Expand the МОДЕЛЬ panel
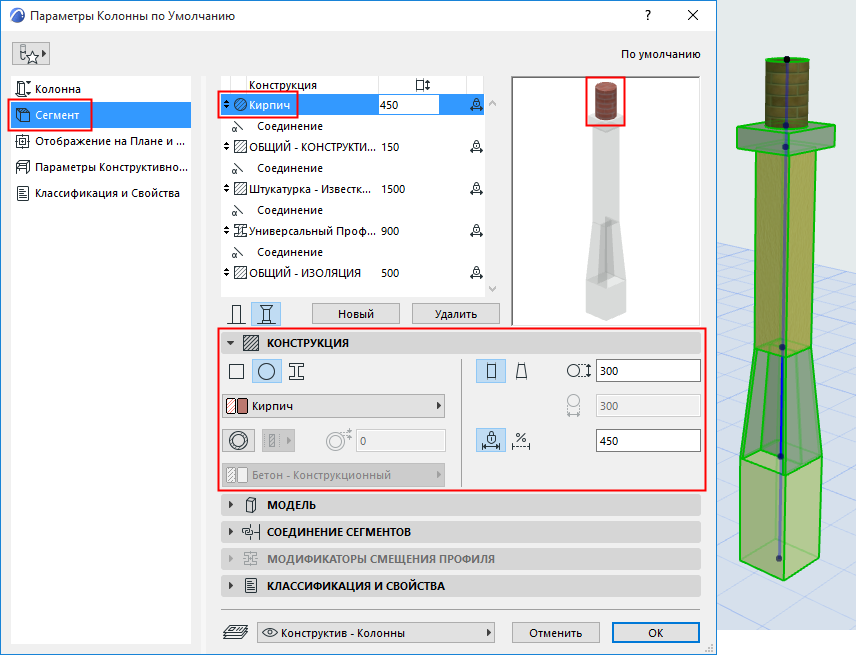 tap(232, 505)
